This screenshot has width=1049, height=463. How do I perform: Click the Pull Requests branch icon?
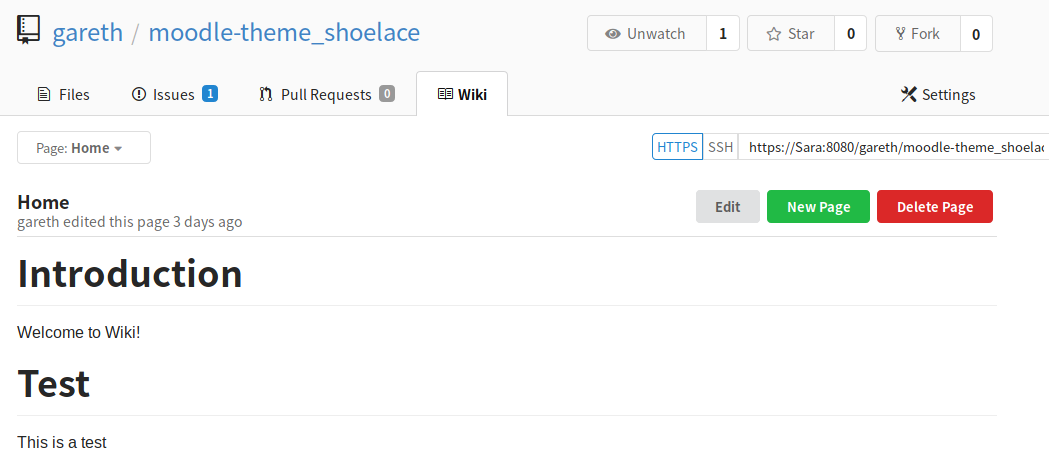click(266, 94)
